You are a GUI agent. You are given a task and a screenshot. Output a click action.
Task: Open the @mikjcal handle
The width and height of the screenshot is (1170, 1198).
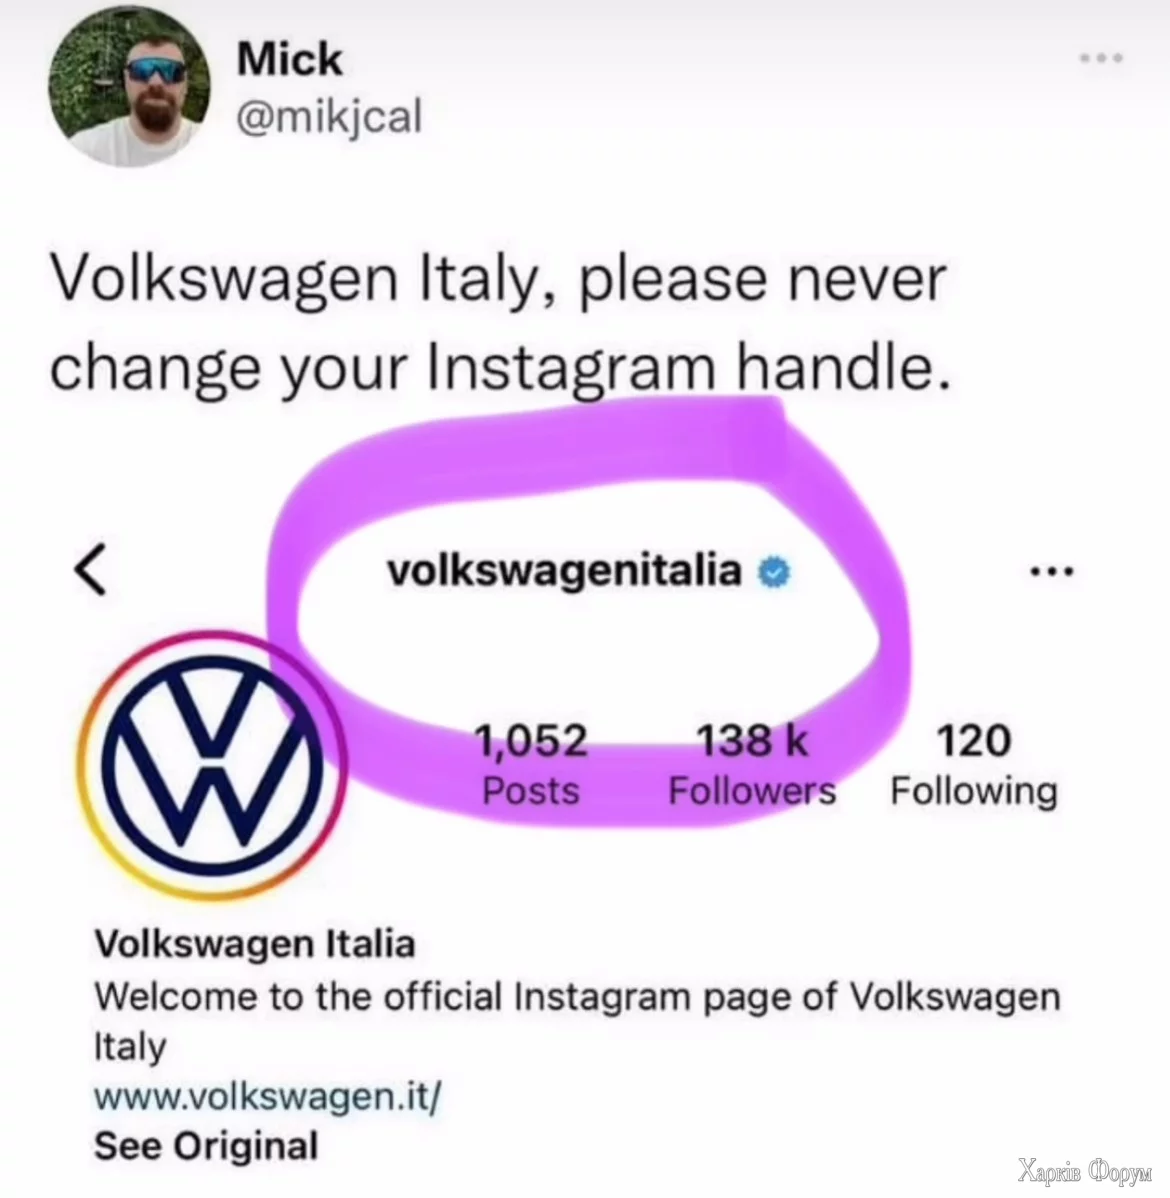[329, 118]
